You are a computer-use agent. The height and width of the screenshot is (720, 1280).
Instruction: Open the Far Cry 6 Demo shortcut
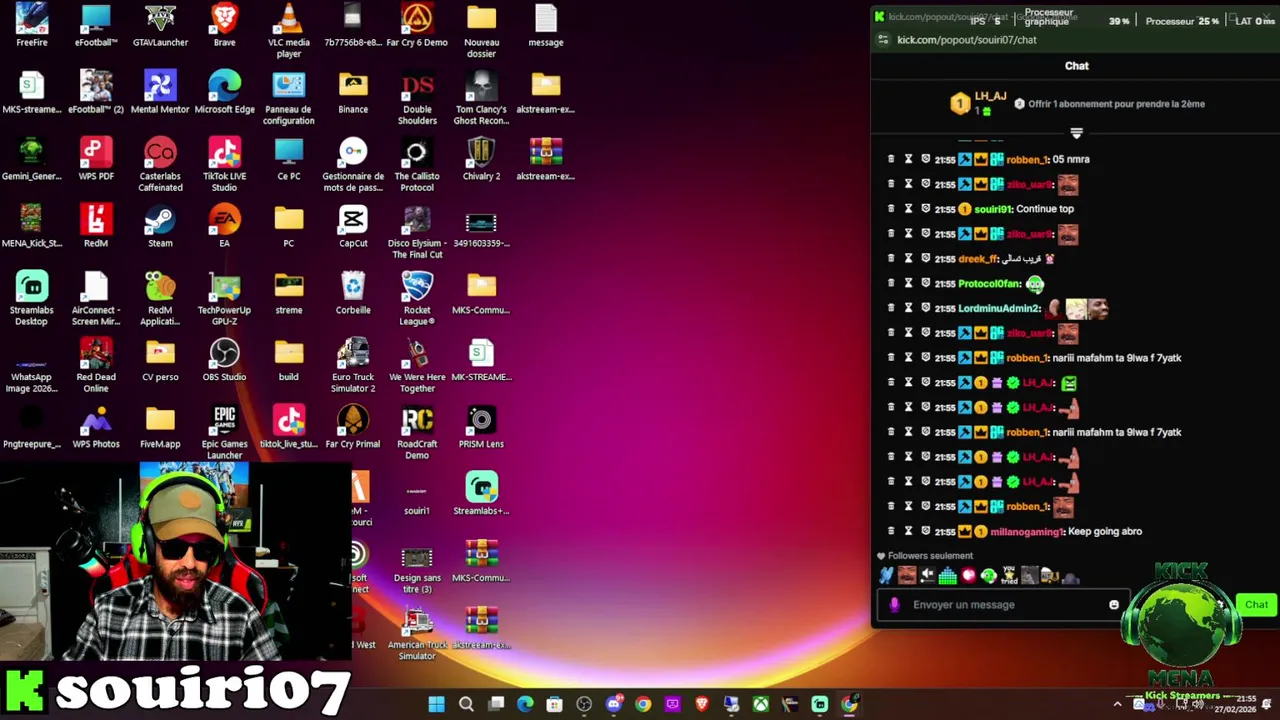417,25
